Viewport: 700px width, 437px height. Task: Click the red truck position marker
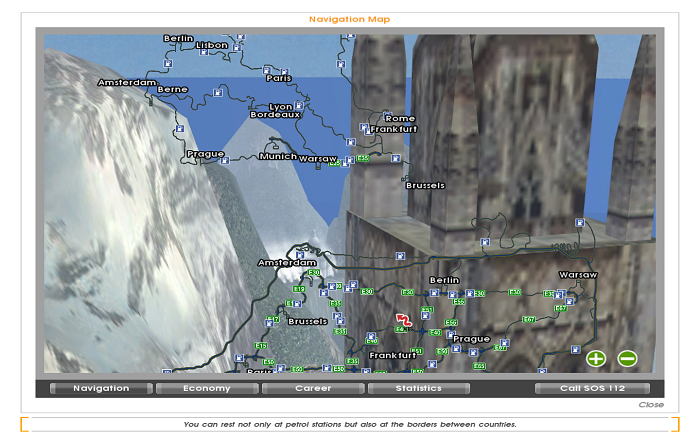(x=403, y=317)
